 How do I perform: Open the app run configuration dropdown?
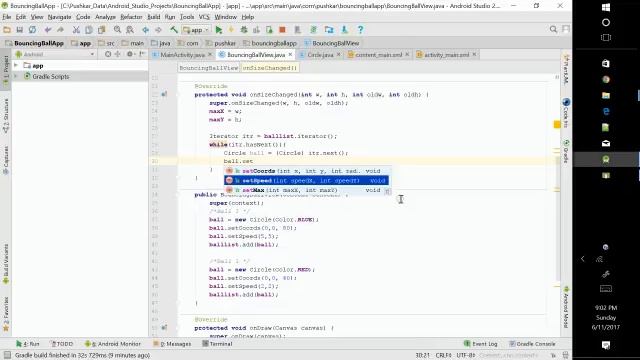[196, 30]
